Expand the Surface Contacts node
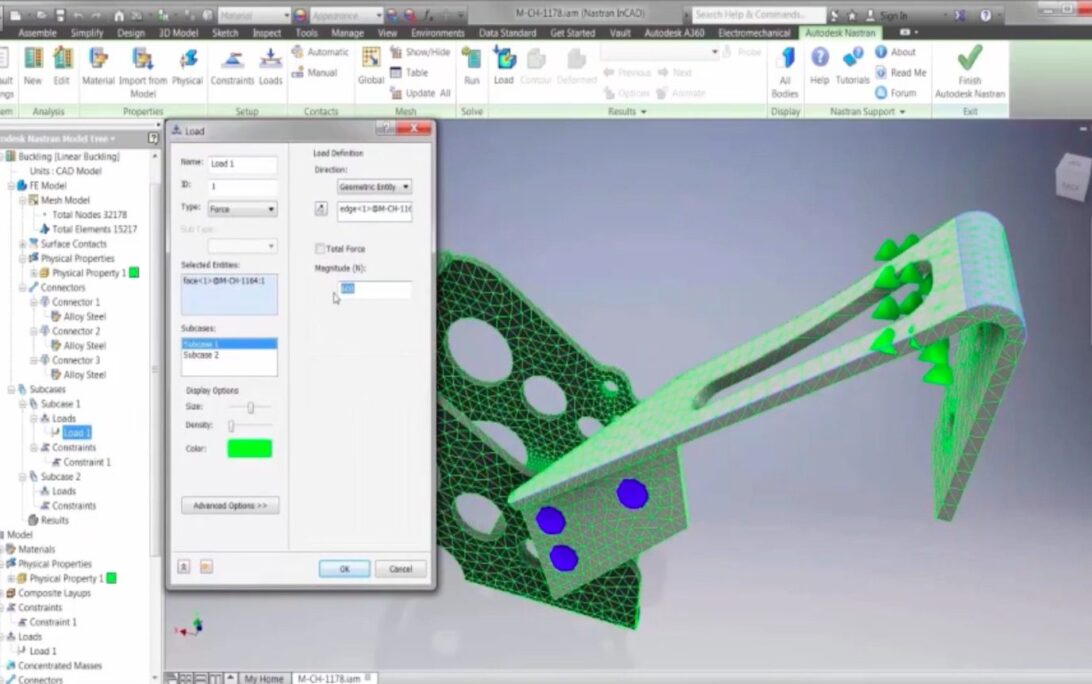Image resolution: width=1092 pixels, height=684 pixels. point(22,244)
